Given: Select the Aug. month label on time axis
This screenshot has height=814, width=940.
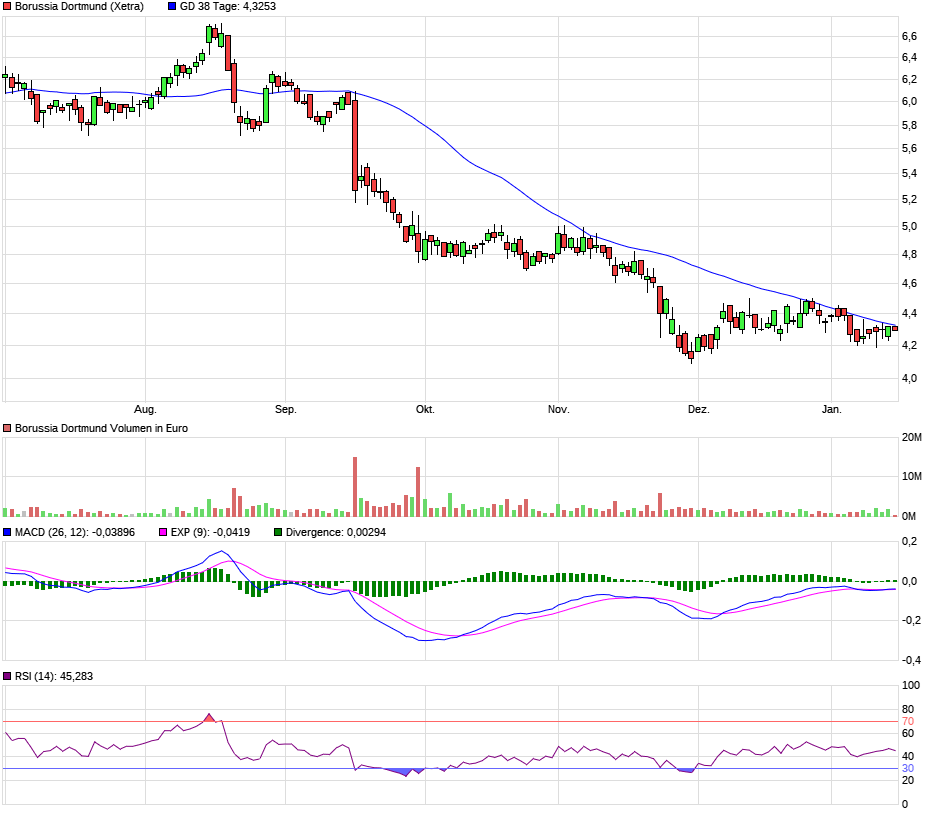Looking at the screenshot, I should coord(146,410).
